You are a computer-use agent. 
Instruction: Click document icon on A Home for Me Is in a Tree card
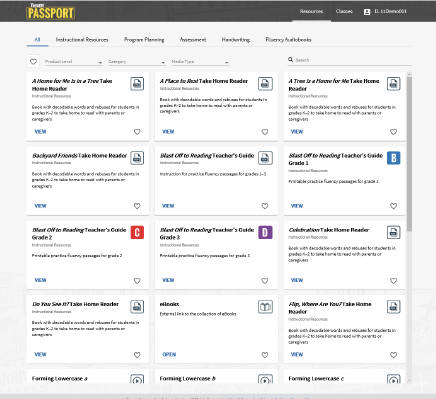(137, 84)
